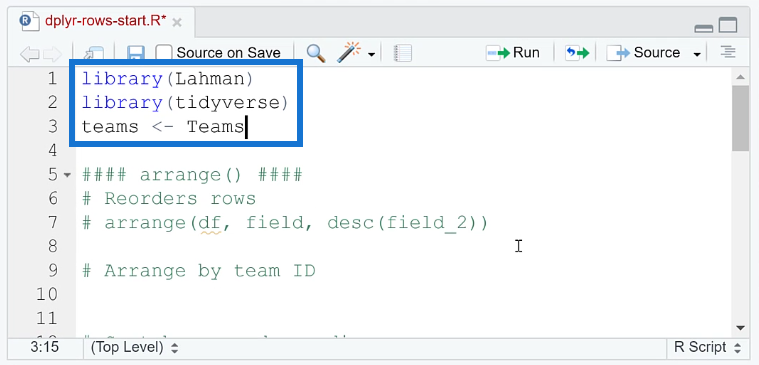Compile report notebook icon
Screen dimensions: 759x365
point(402,53)
